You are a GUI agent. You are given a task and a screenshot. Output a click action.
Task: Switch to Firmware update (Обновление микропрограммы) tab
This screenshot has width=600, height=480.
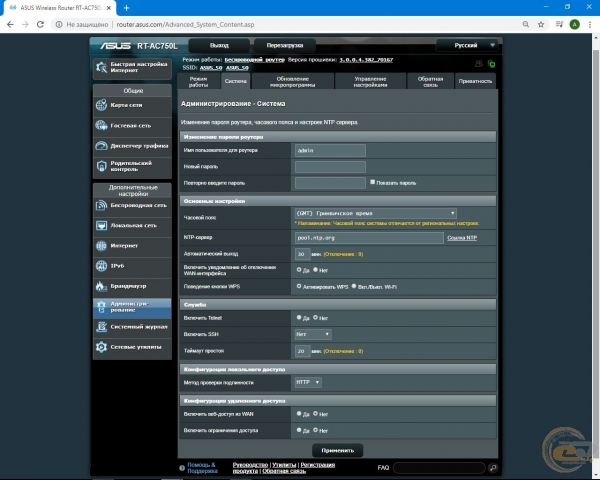click(x=293, y=82)
